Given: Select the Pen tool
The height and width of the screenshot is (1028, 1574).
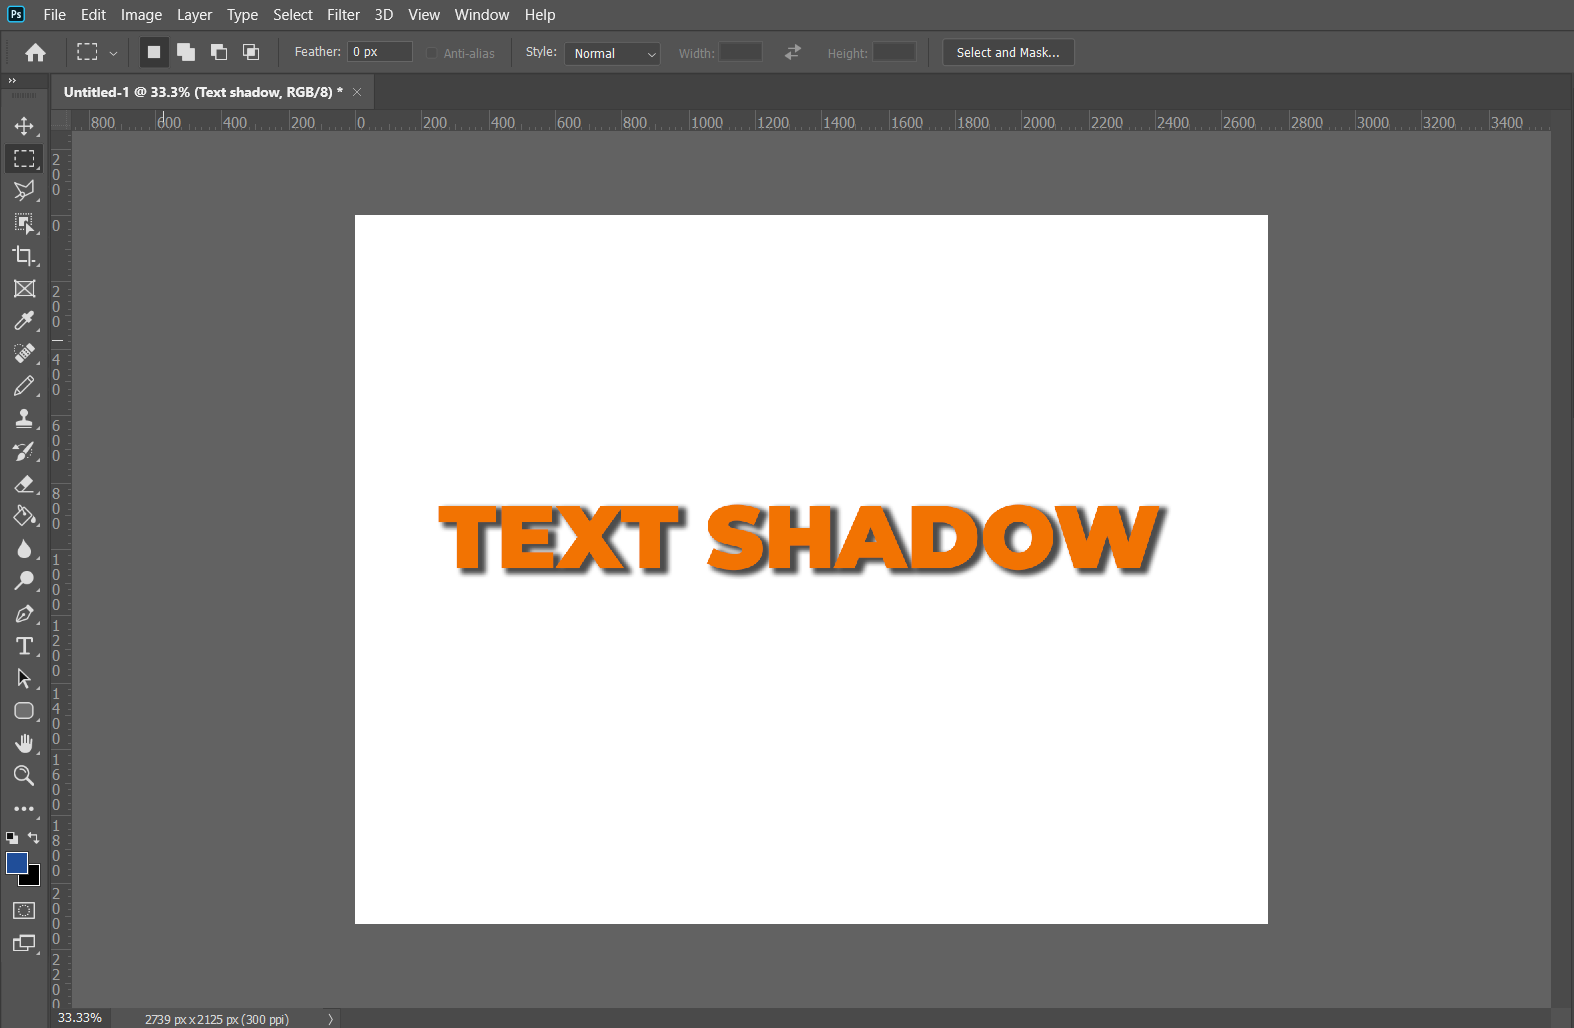Looking at the screenshot, I should 24,614.
